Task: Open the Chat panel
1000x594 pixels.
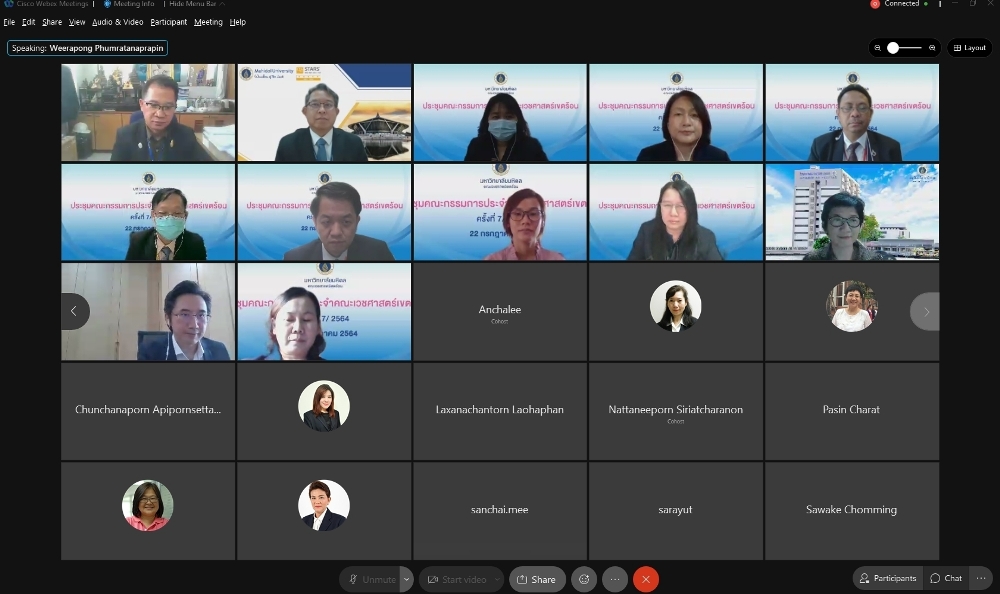Action: [x=946, y=578]
